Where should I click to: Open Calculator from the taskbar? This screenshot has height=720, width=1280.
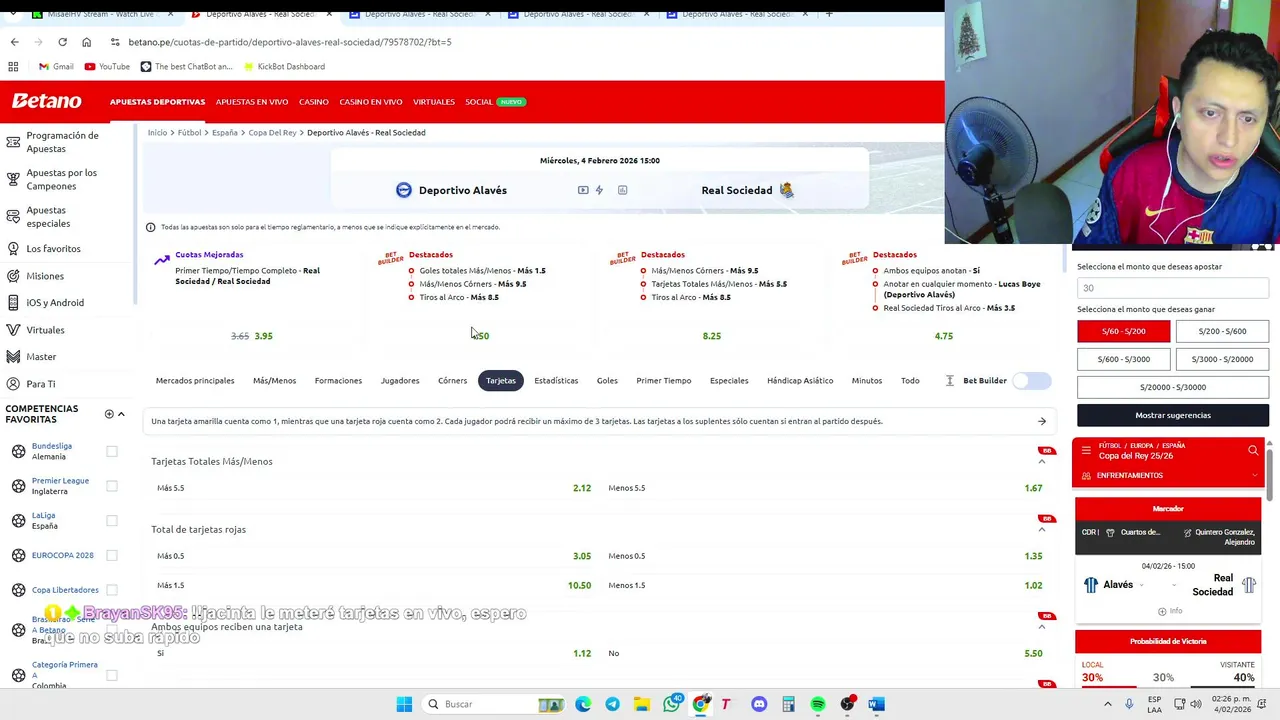coord(788,704)
